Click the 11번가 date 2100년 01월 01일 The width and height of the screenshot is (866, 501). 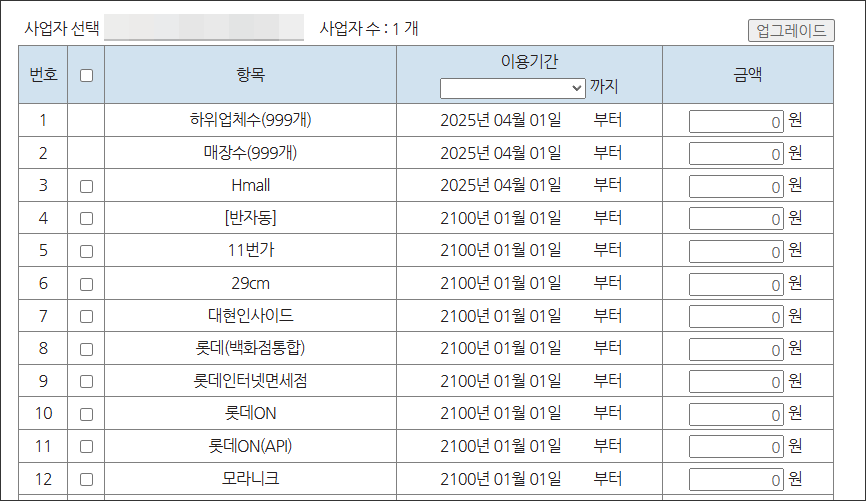(x=500, y=250)
